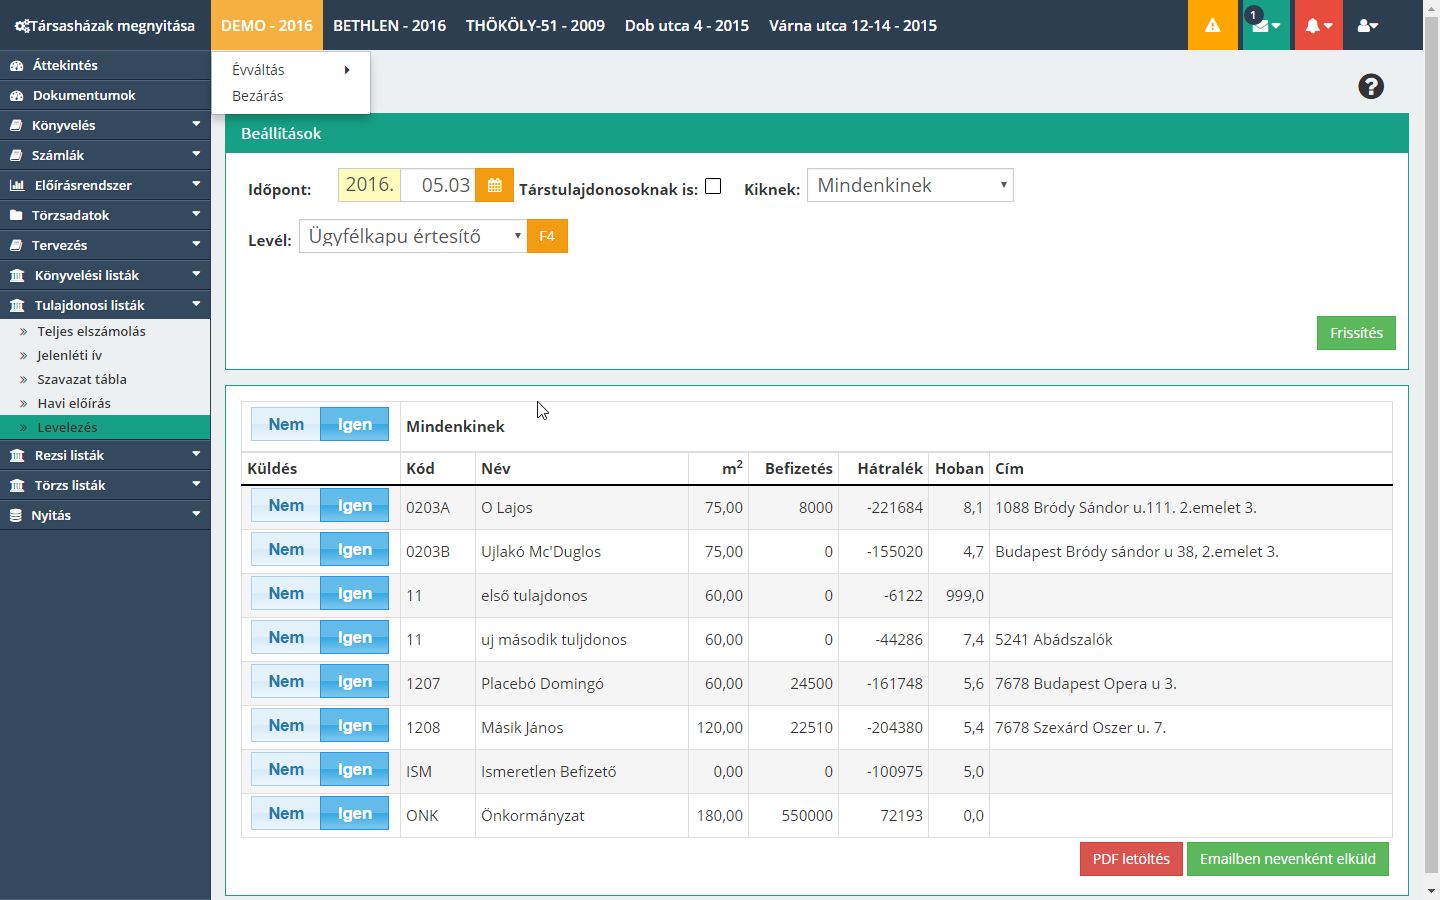This screenshot has width=1440, height=900.
Task: Click the Társasházak megnyitása gear icon
Action: click(21, 26)
